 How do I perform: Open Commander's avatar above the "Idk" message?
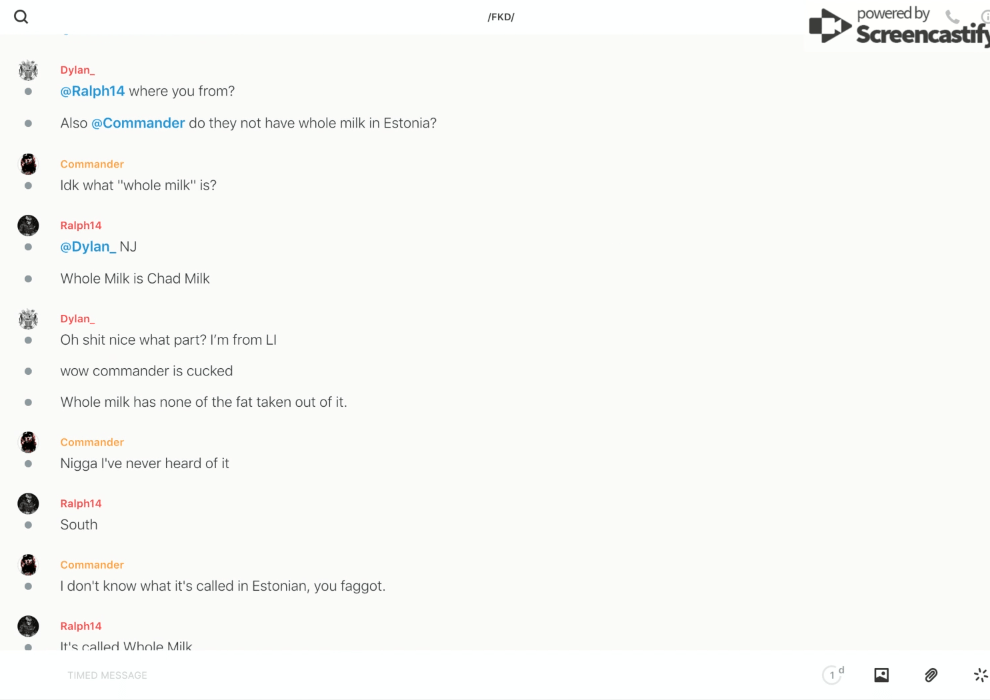(x=28, y=164)
